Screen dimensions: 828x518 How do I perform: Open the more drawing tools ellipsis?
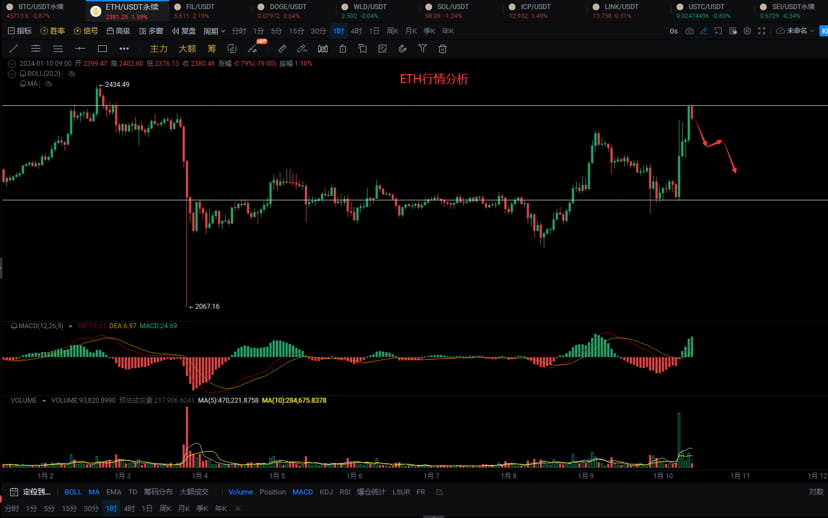tap(124, 49)
